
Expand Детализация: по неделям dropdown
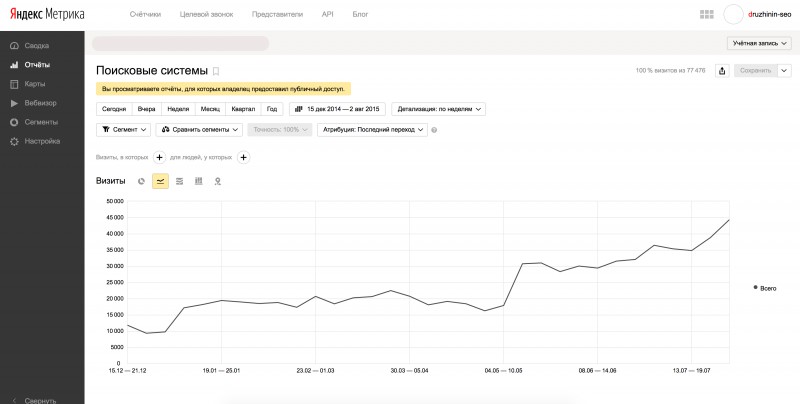coord(438,109)
